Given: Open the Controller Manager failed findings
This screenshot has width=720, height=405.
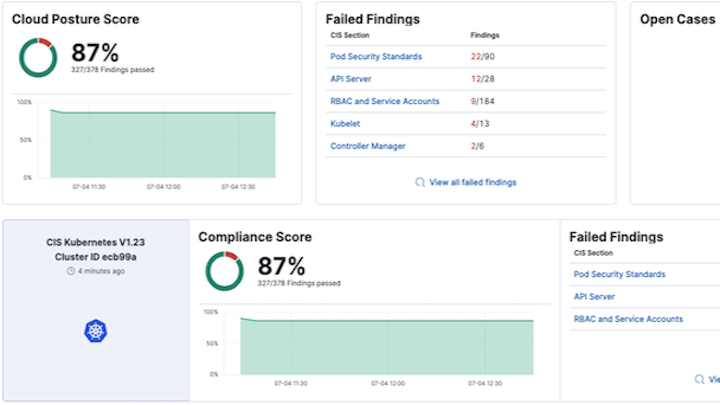Looking at the screenshot, I should coord(367,146).
